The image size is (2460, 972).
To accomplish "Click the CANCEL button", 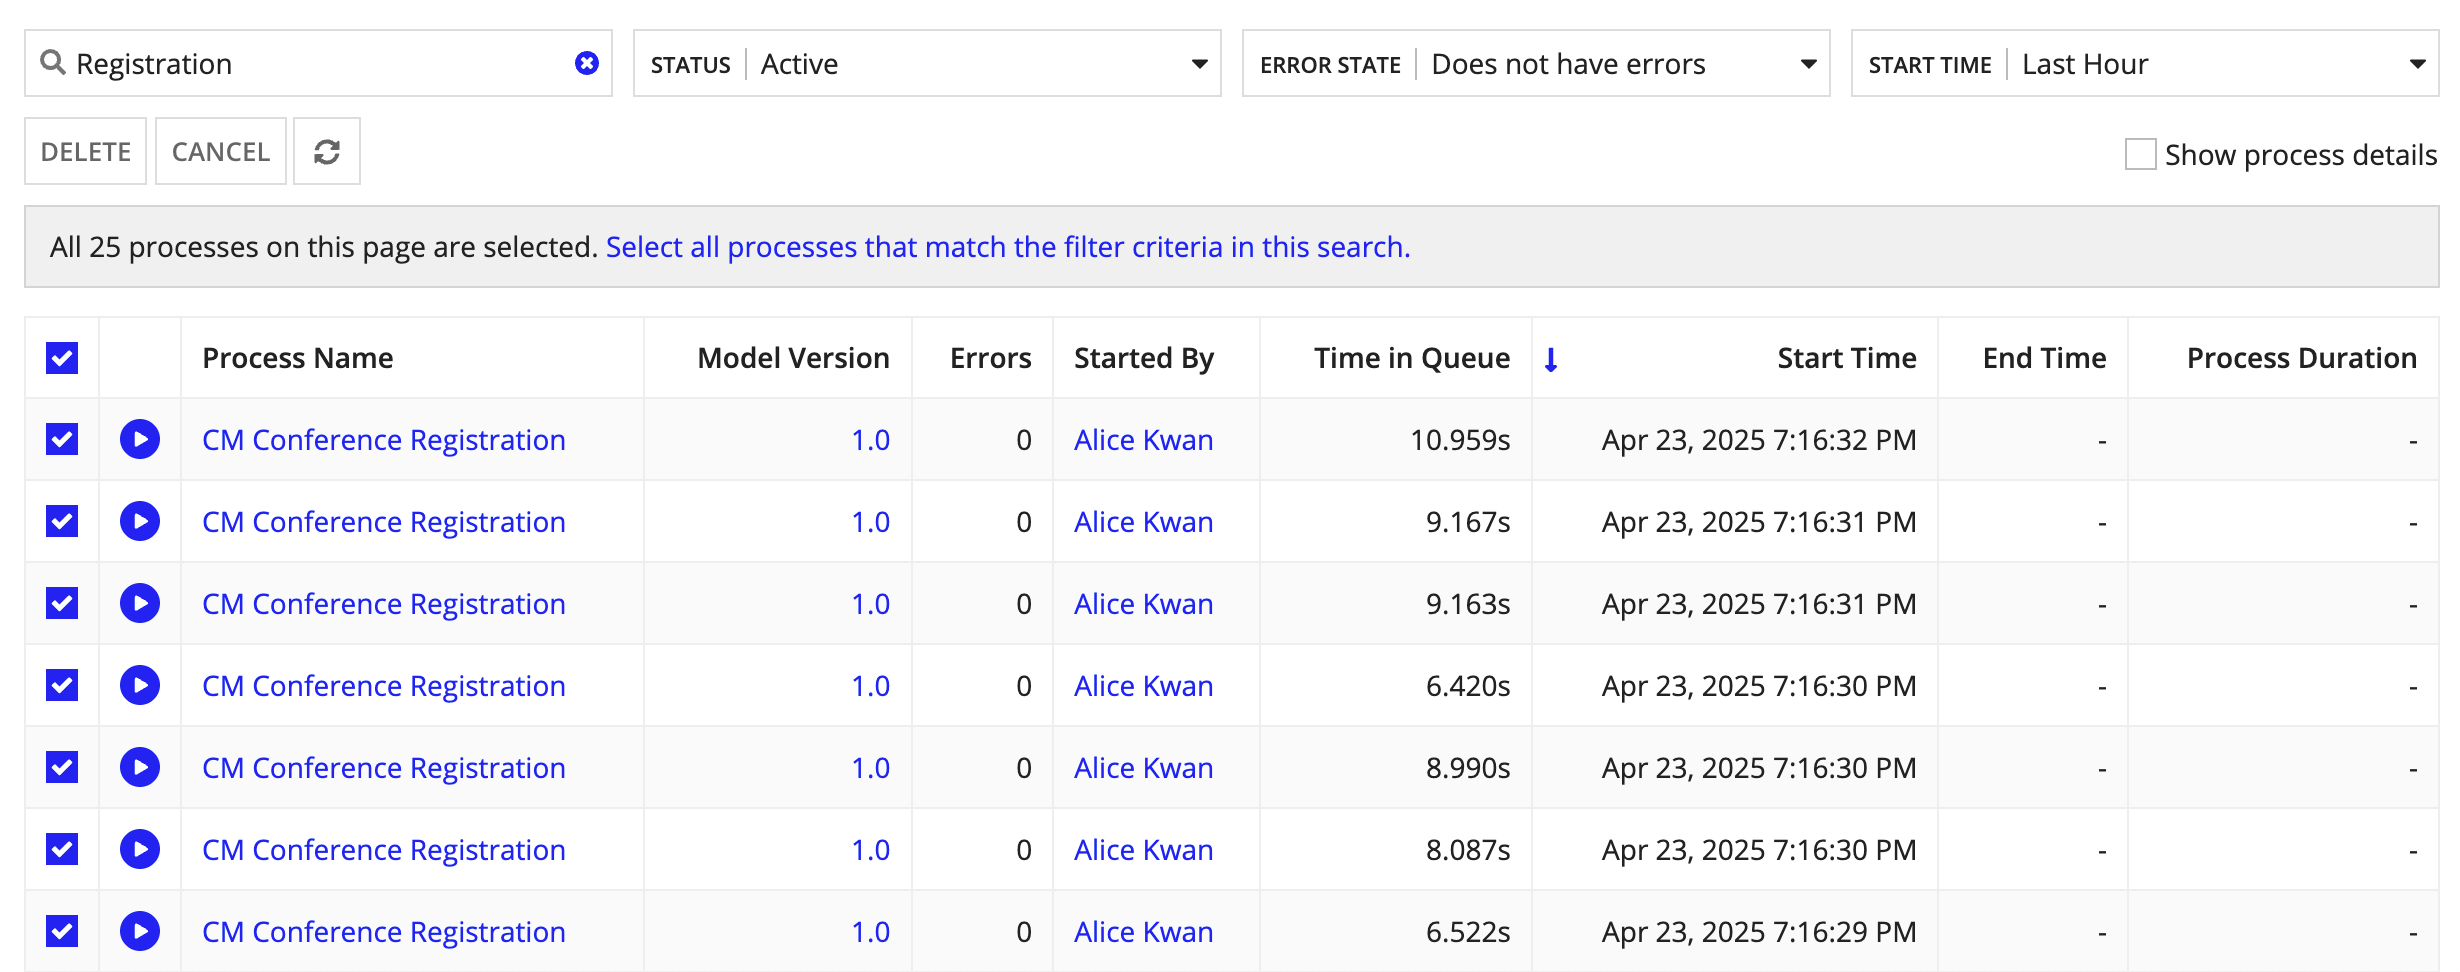I will pos(221,151).
